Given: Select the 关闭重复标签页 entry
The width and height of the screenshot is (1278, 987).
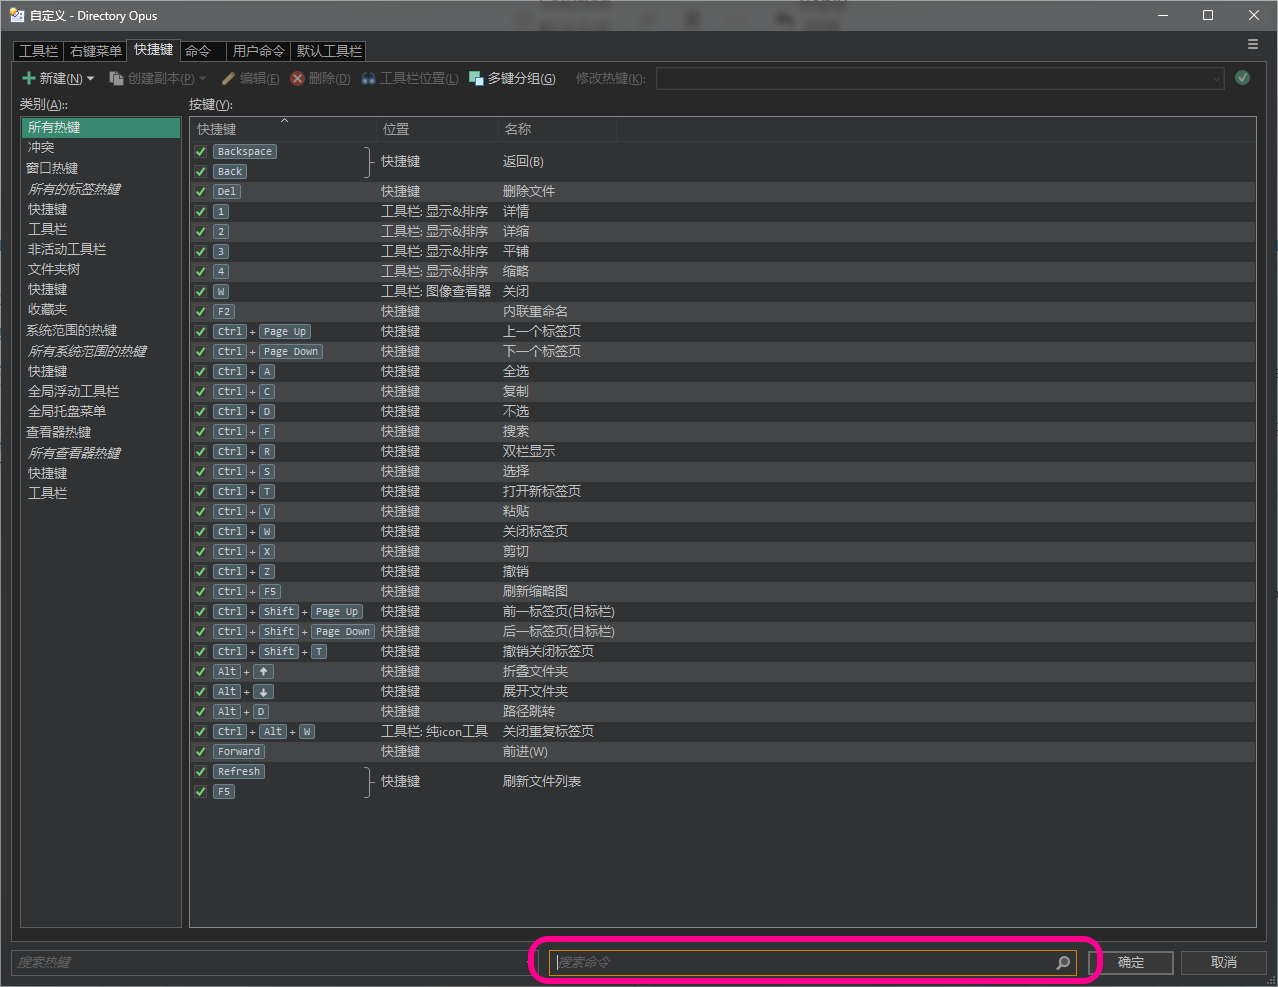Looking at the screenshot, I should pyautogui.click(x=548, y=731).
